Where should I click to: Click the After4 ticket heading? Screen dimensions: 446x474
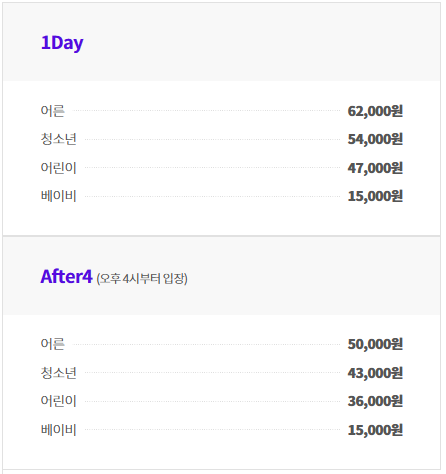tap(66, 276)
